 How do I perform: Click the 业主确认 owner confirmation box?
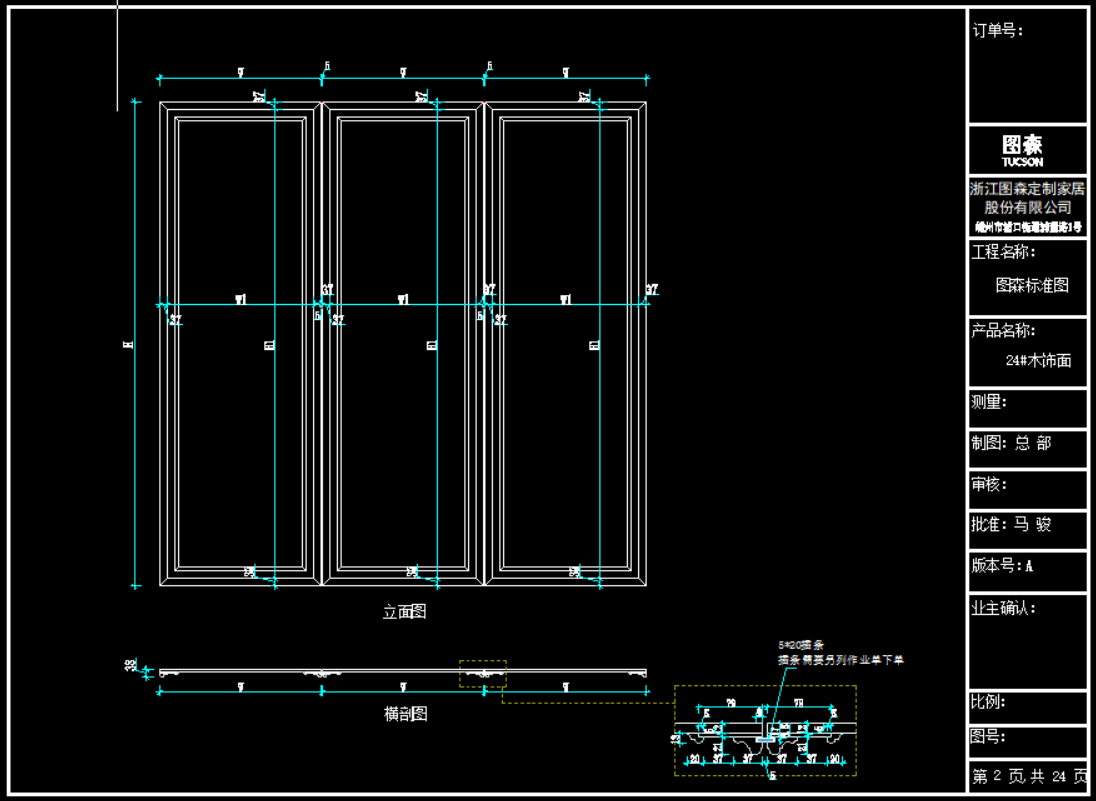[1027, 640]
